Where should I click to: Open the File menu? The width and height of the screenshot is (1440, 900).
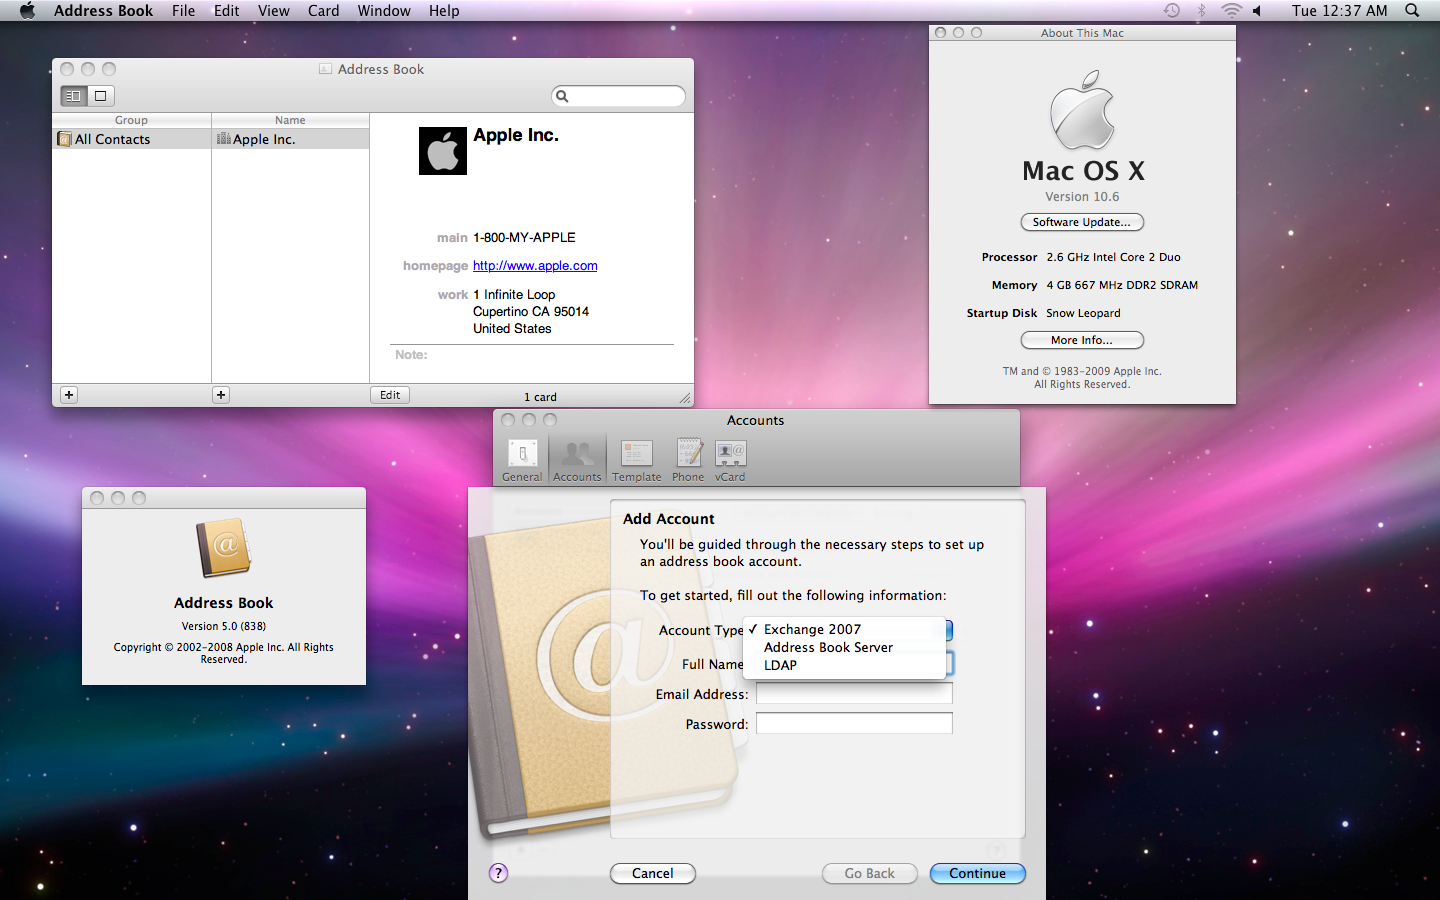click(x=184, y=11)
